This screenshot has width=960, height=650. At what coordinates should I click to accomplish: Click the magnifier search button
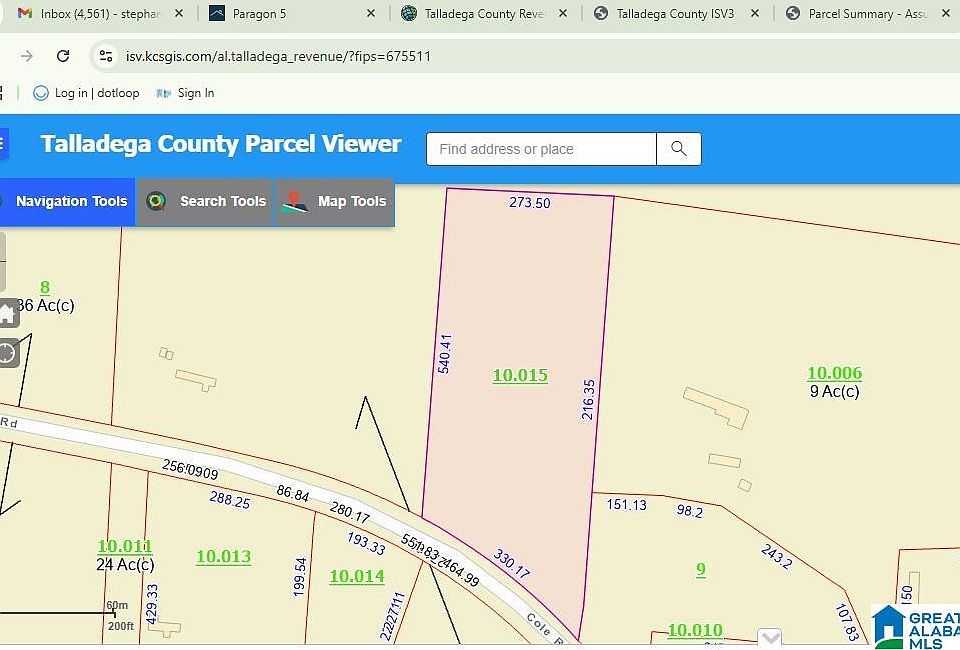tap(678, 149)
